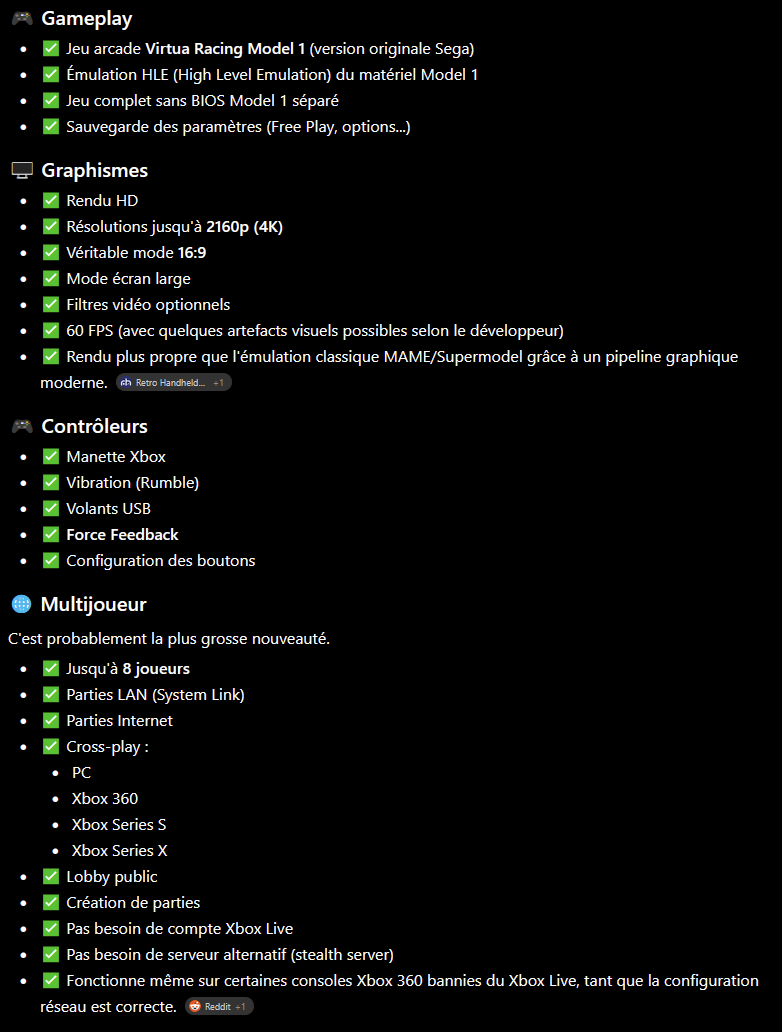Click the checkmark beside Lobby public
Image resolution: width=782 pixels, height=1032 pixels.
click(51, 876)
